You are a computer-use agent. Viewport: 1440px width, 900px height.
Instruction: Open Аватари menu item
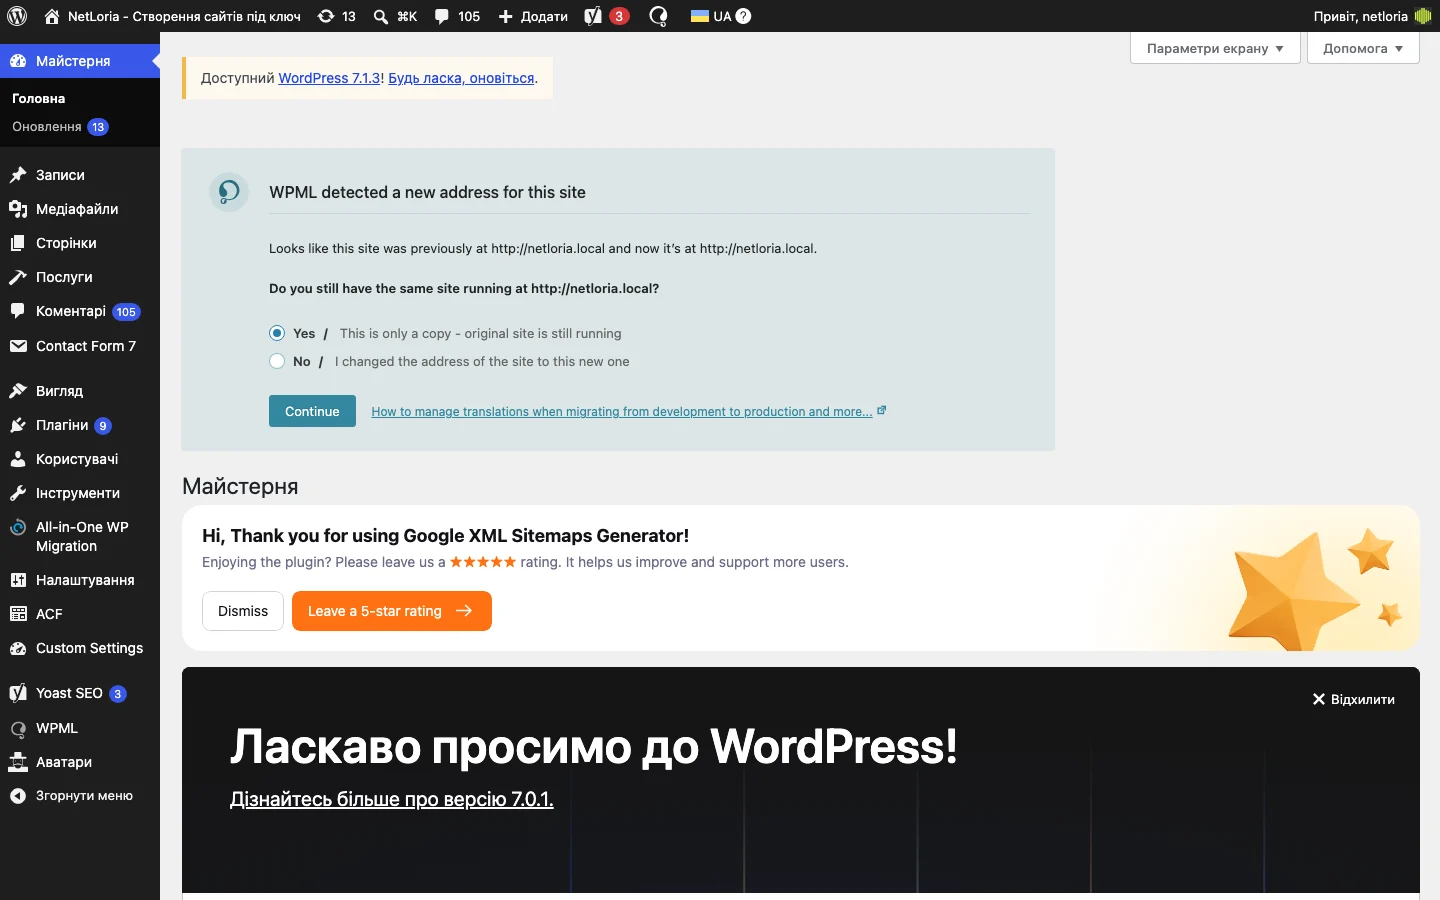pos(80,762)
